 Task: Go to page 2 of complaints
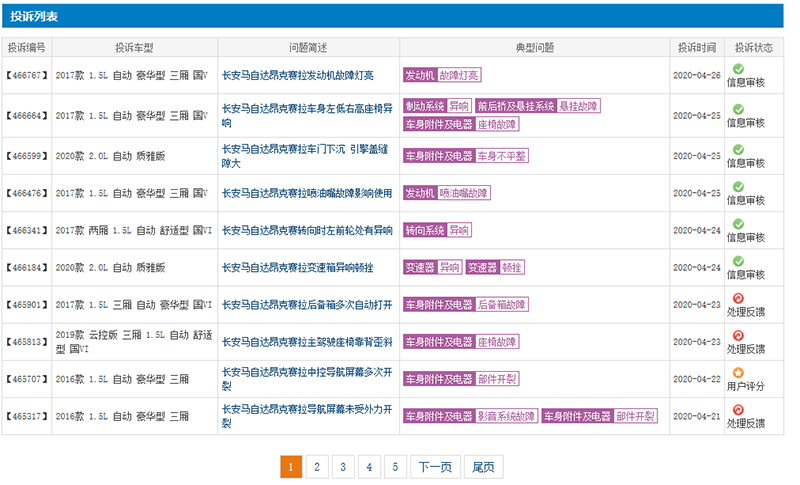pyautogui.click(x=316, y=467)
